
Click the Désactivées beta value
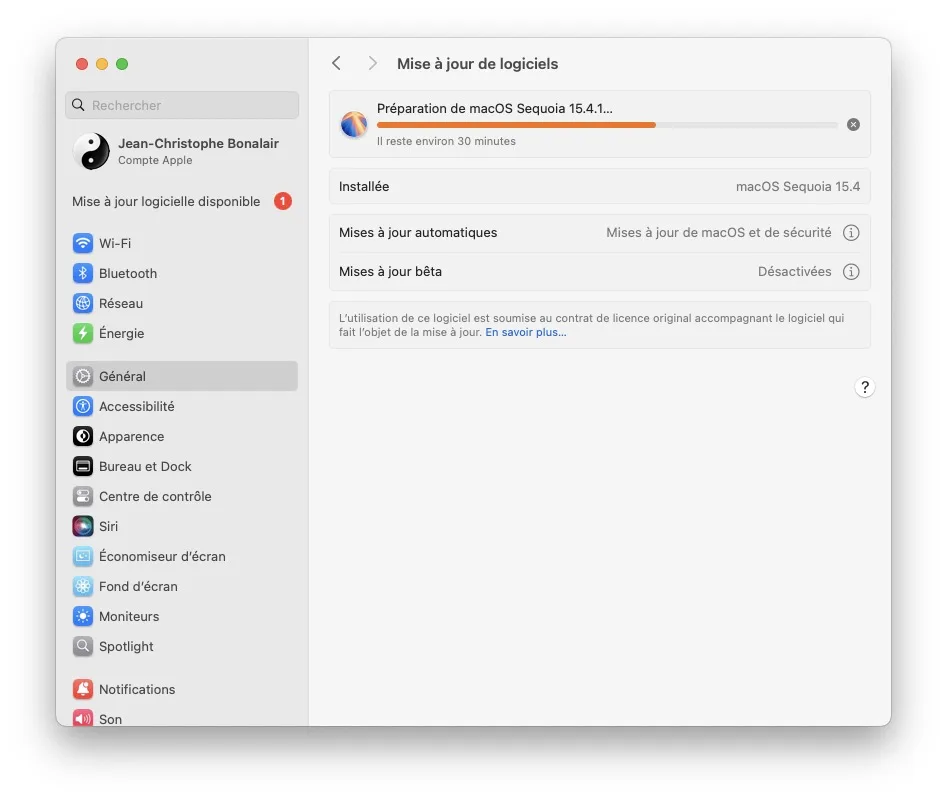[794, 272]
